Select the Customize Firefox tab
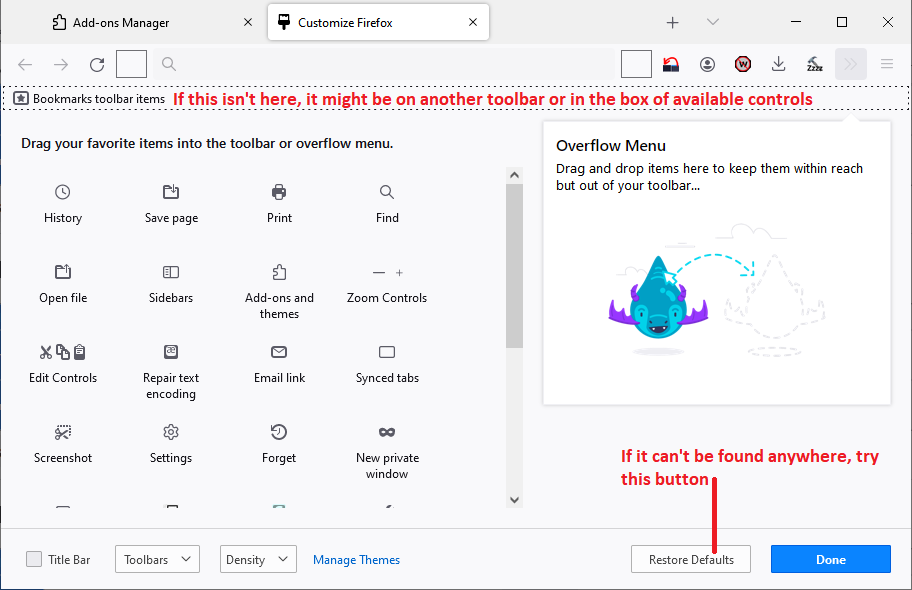This screenshot has height=590, width=912. tap(378, 22)
